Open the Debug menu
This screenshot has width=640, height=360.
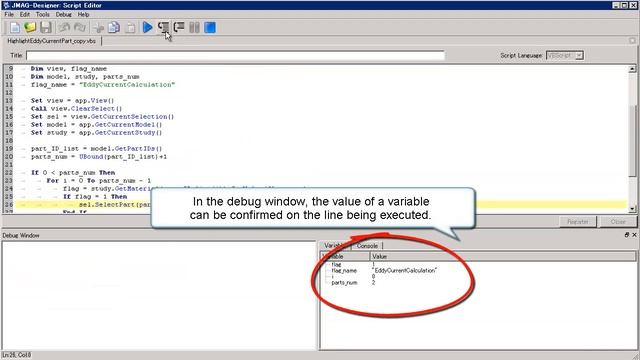[x=64, y=14]
